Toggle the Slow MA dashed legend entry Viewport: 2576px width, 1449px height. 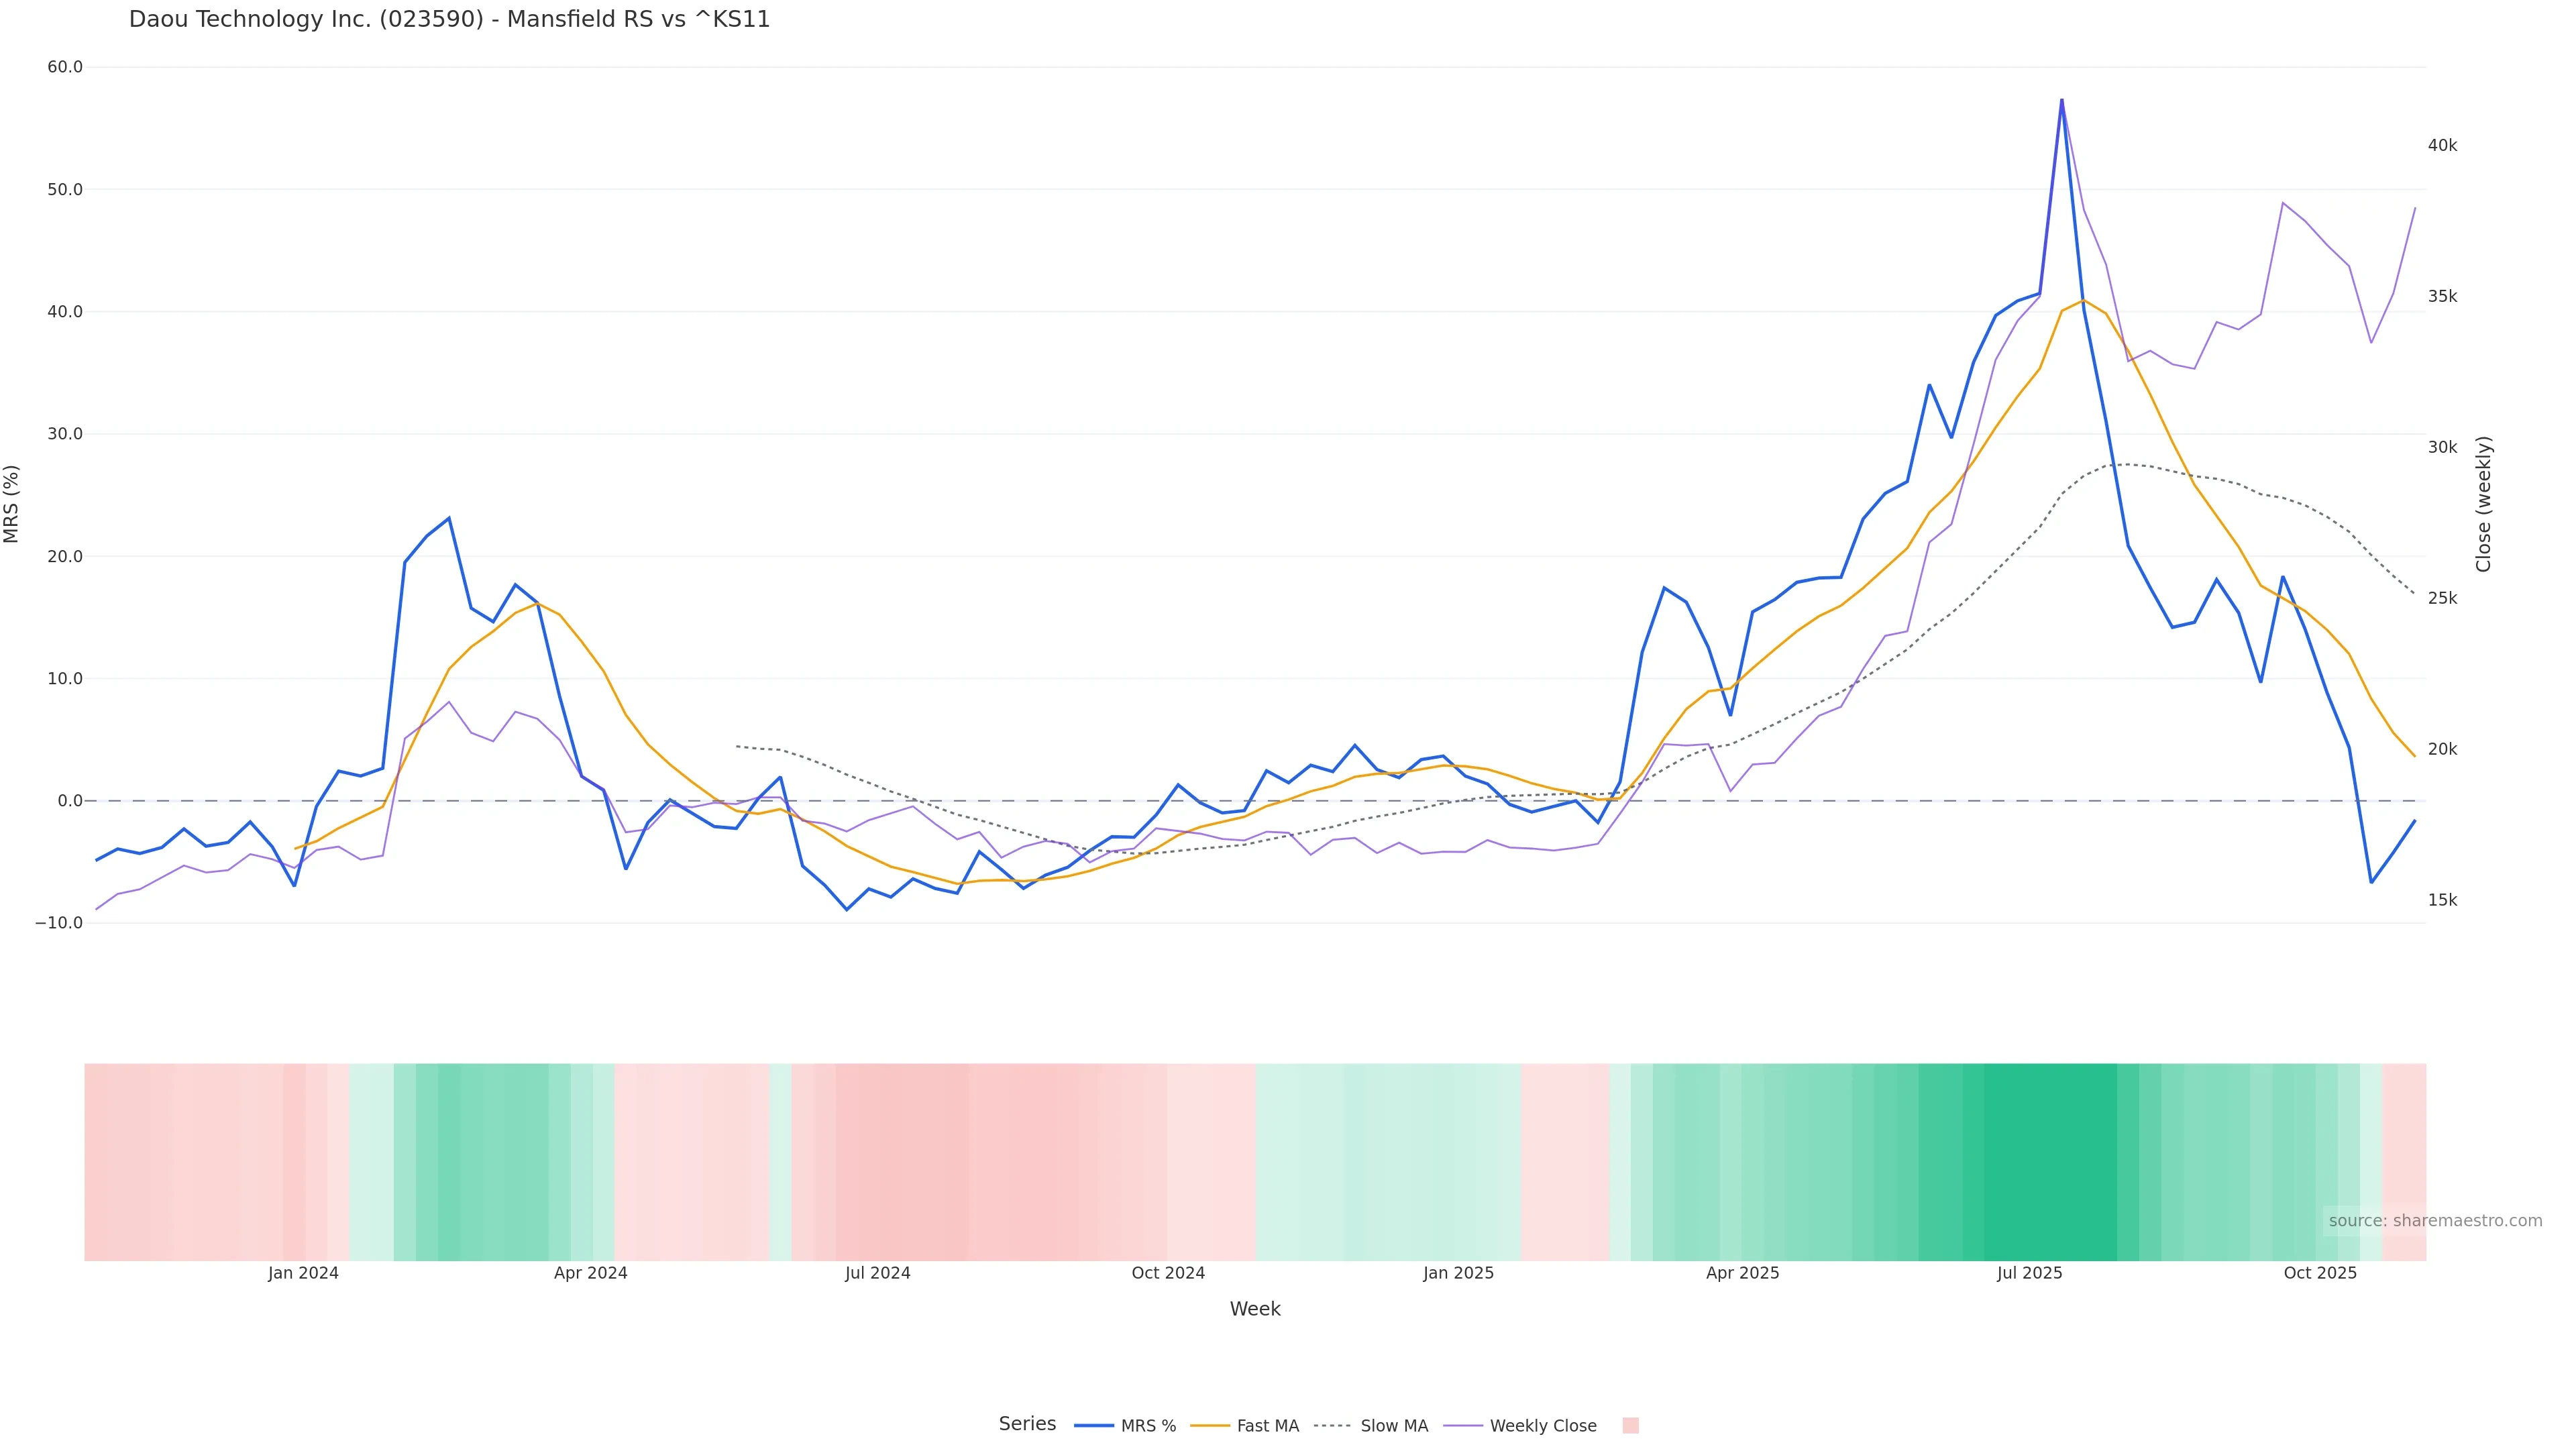coord(1371,1426)
